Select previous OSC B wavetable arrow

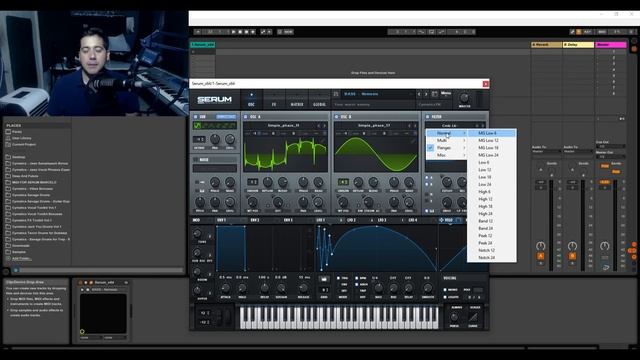pos(410,126)
